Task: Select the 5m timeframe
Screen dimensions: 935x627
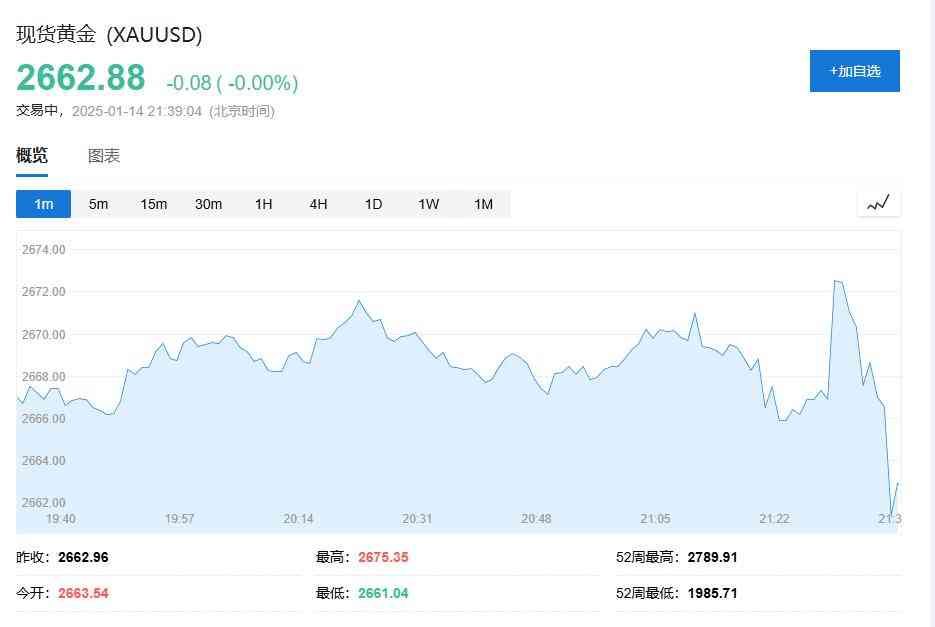Action: 98,204
